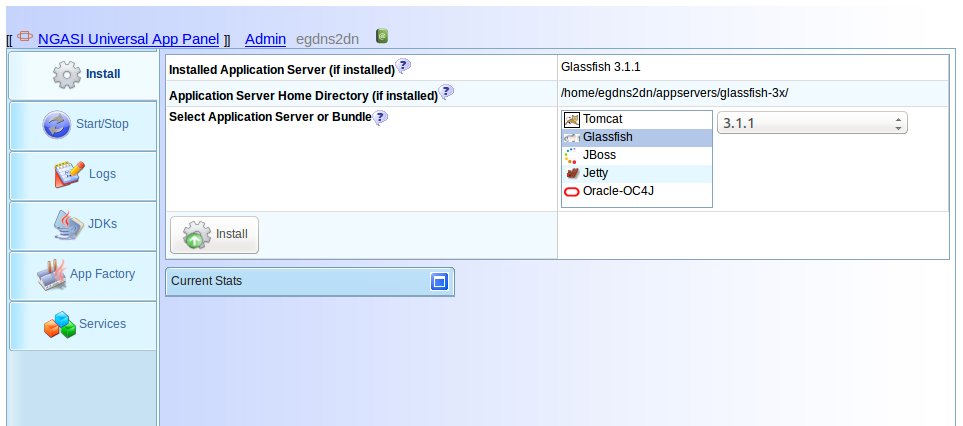Follow the Admin link

(x=265, y=39)
